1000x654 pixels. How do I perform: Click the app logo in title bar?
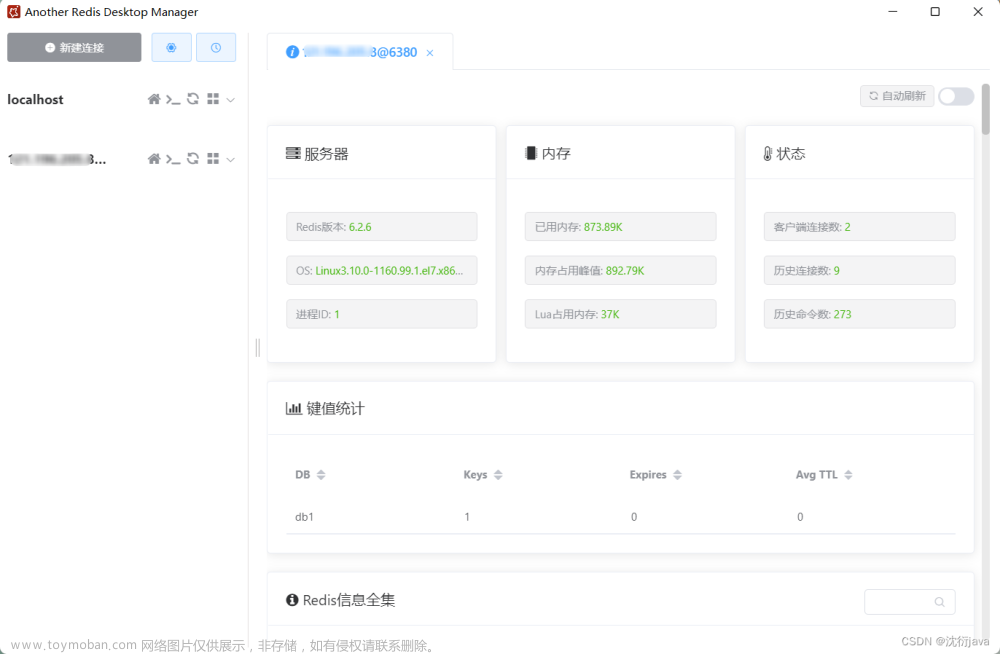click(13, 11)
